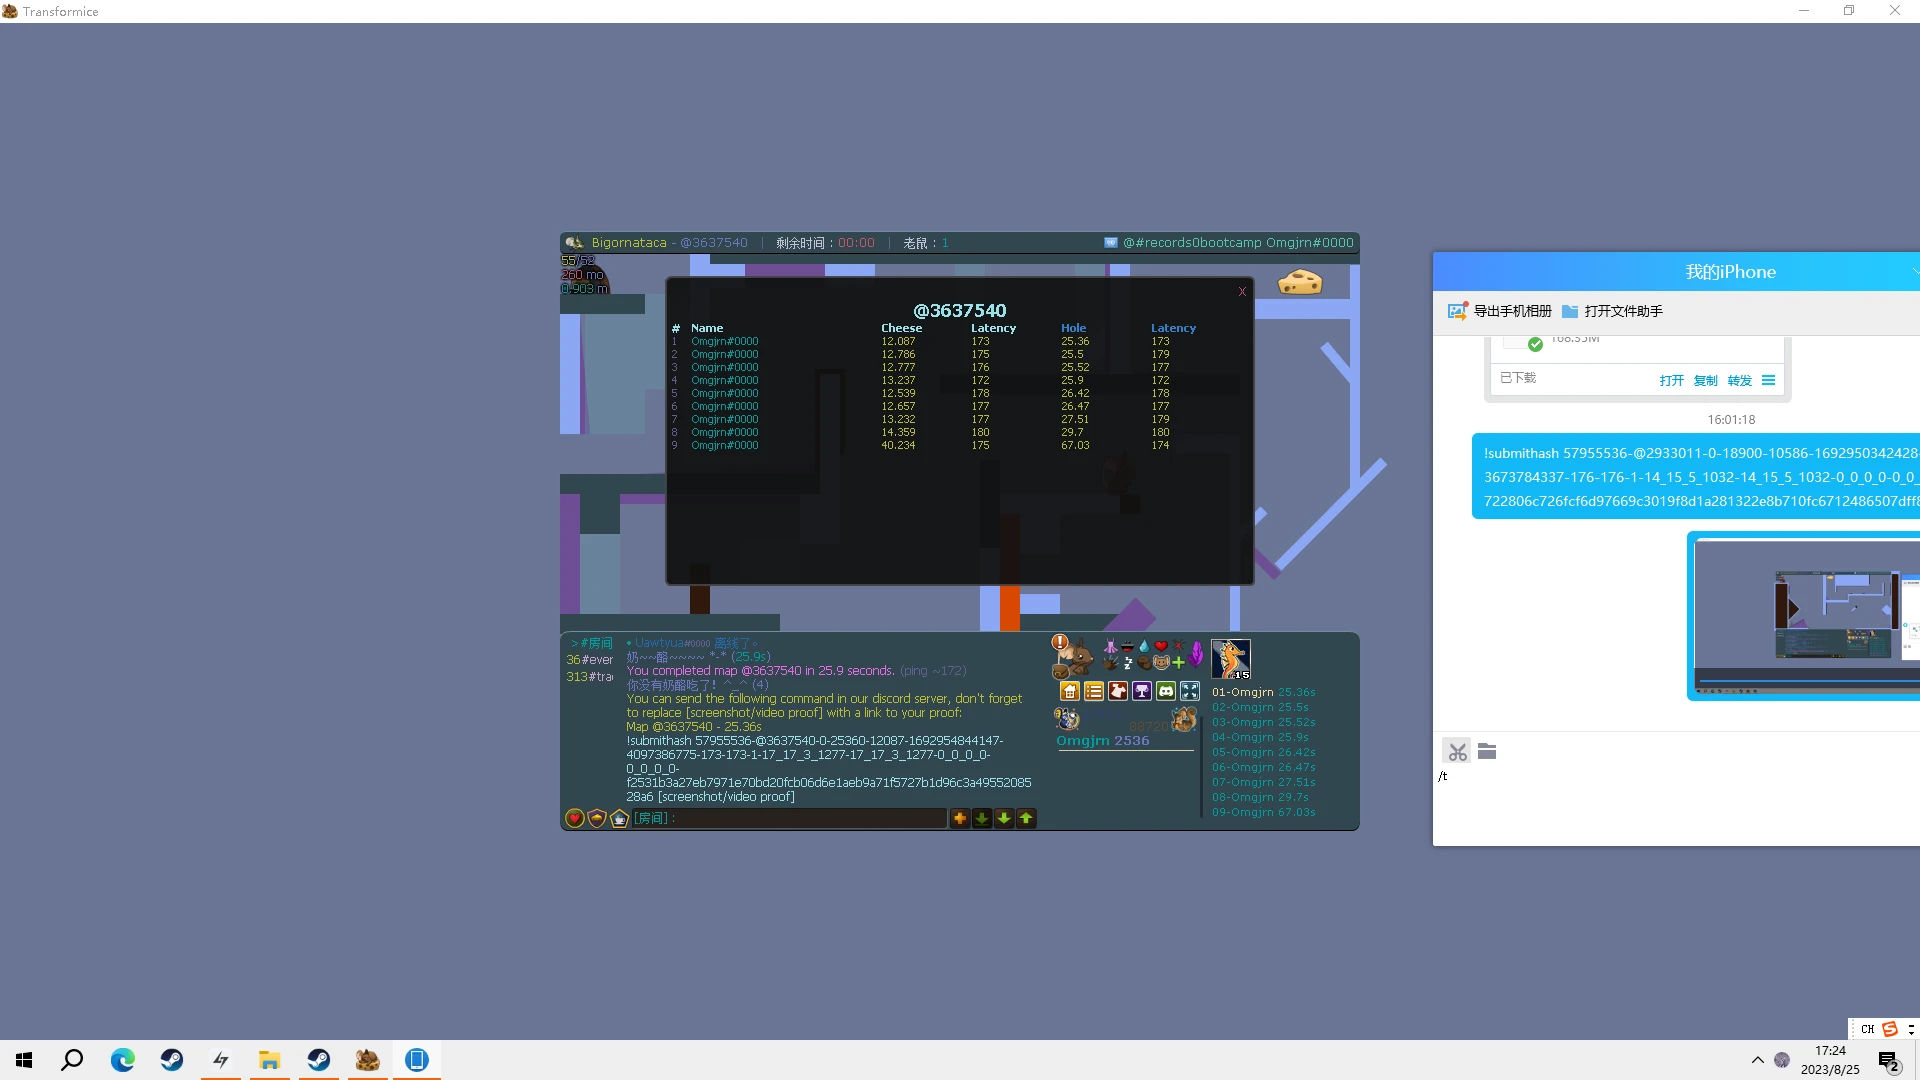Focus the iPhone chat message input area

point(1677,805)
